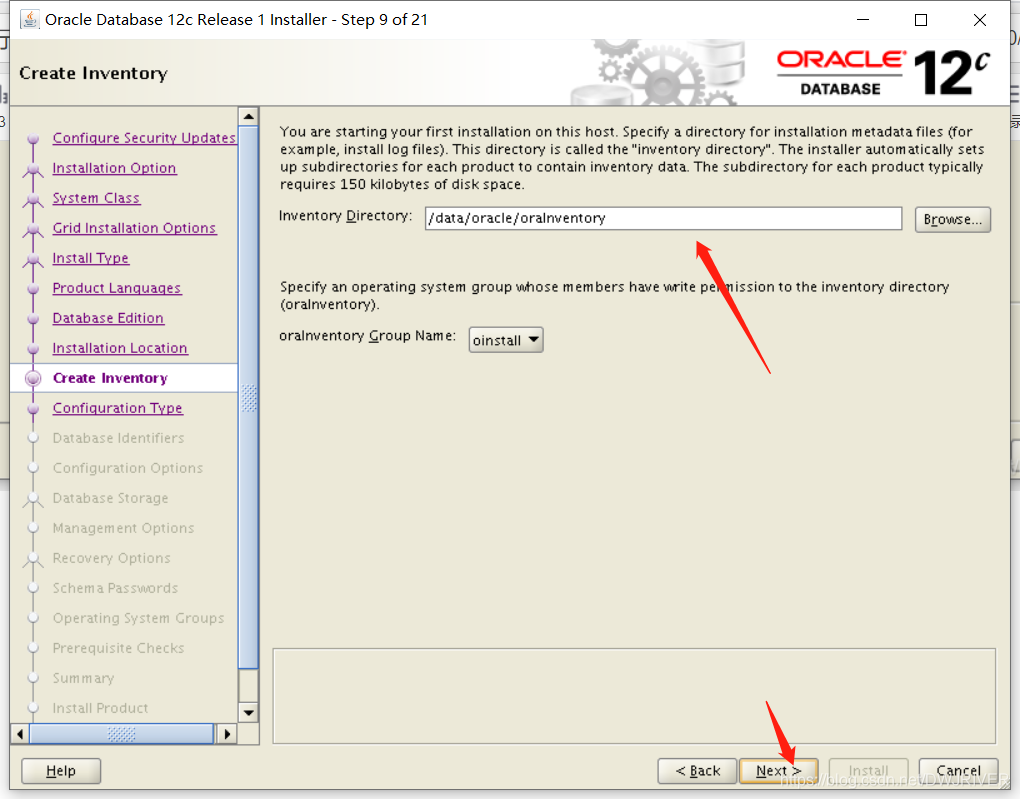
Task: Click the empty message area at bottom
Action: point(634,696)
